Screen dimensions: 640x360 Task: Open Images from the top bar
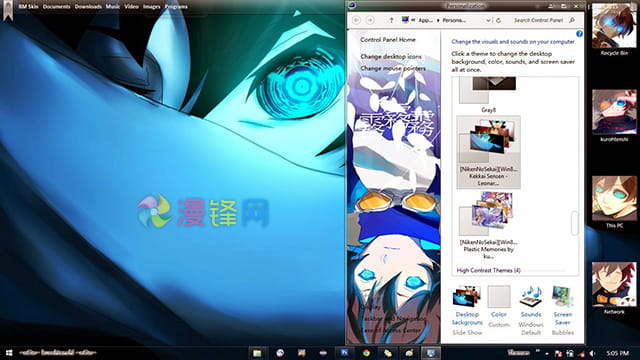point(151,7)
